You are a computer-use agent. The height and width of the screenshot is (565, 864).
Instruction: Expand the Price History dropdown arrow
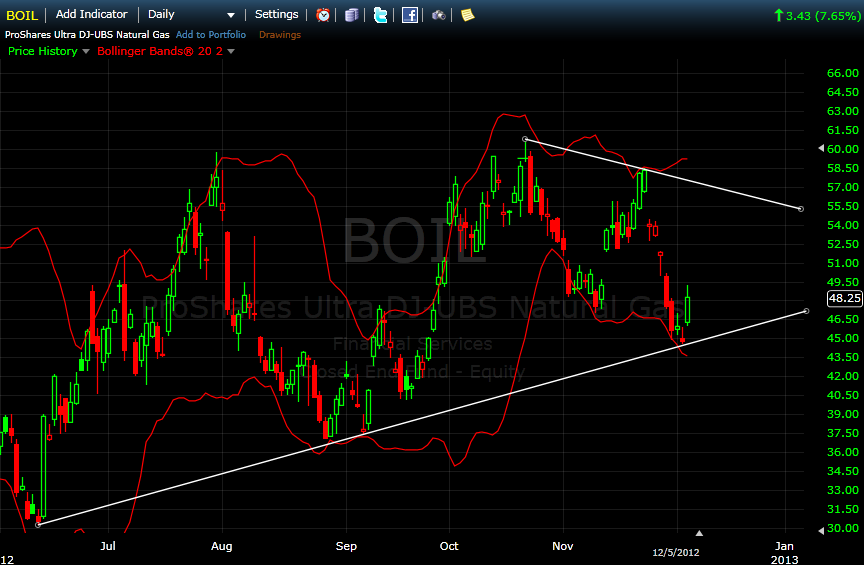point(86,51)
